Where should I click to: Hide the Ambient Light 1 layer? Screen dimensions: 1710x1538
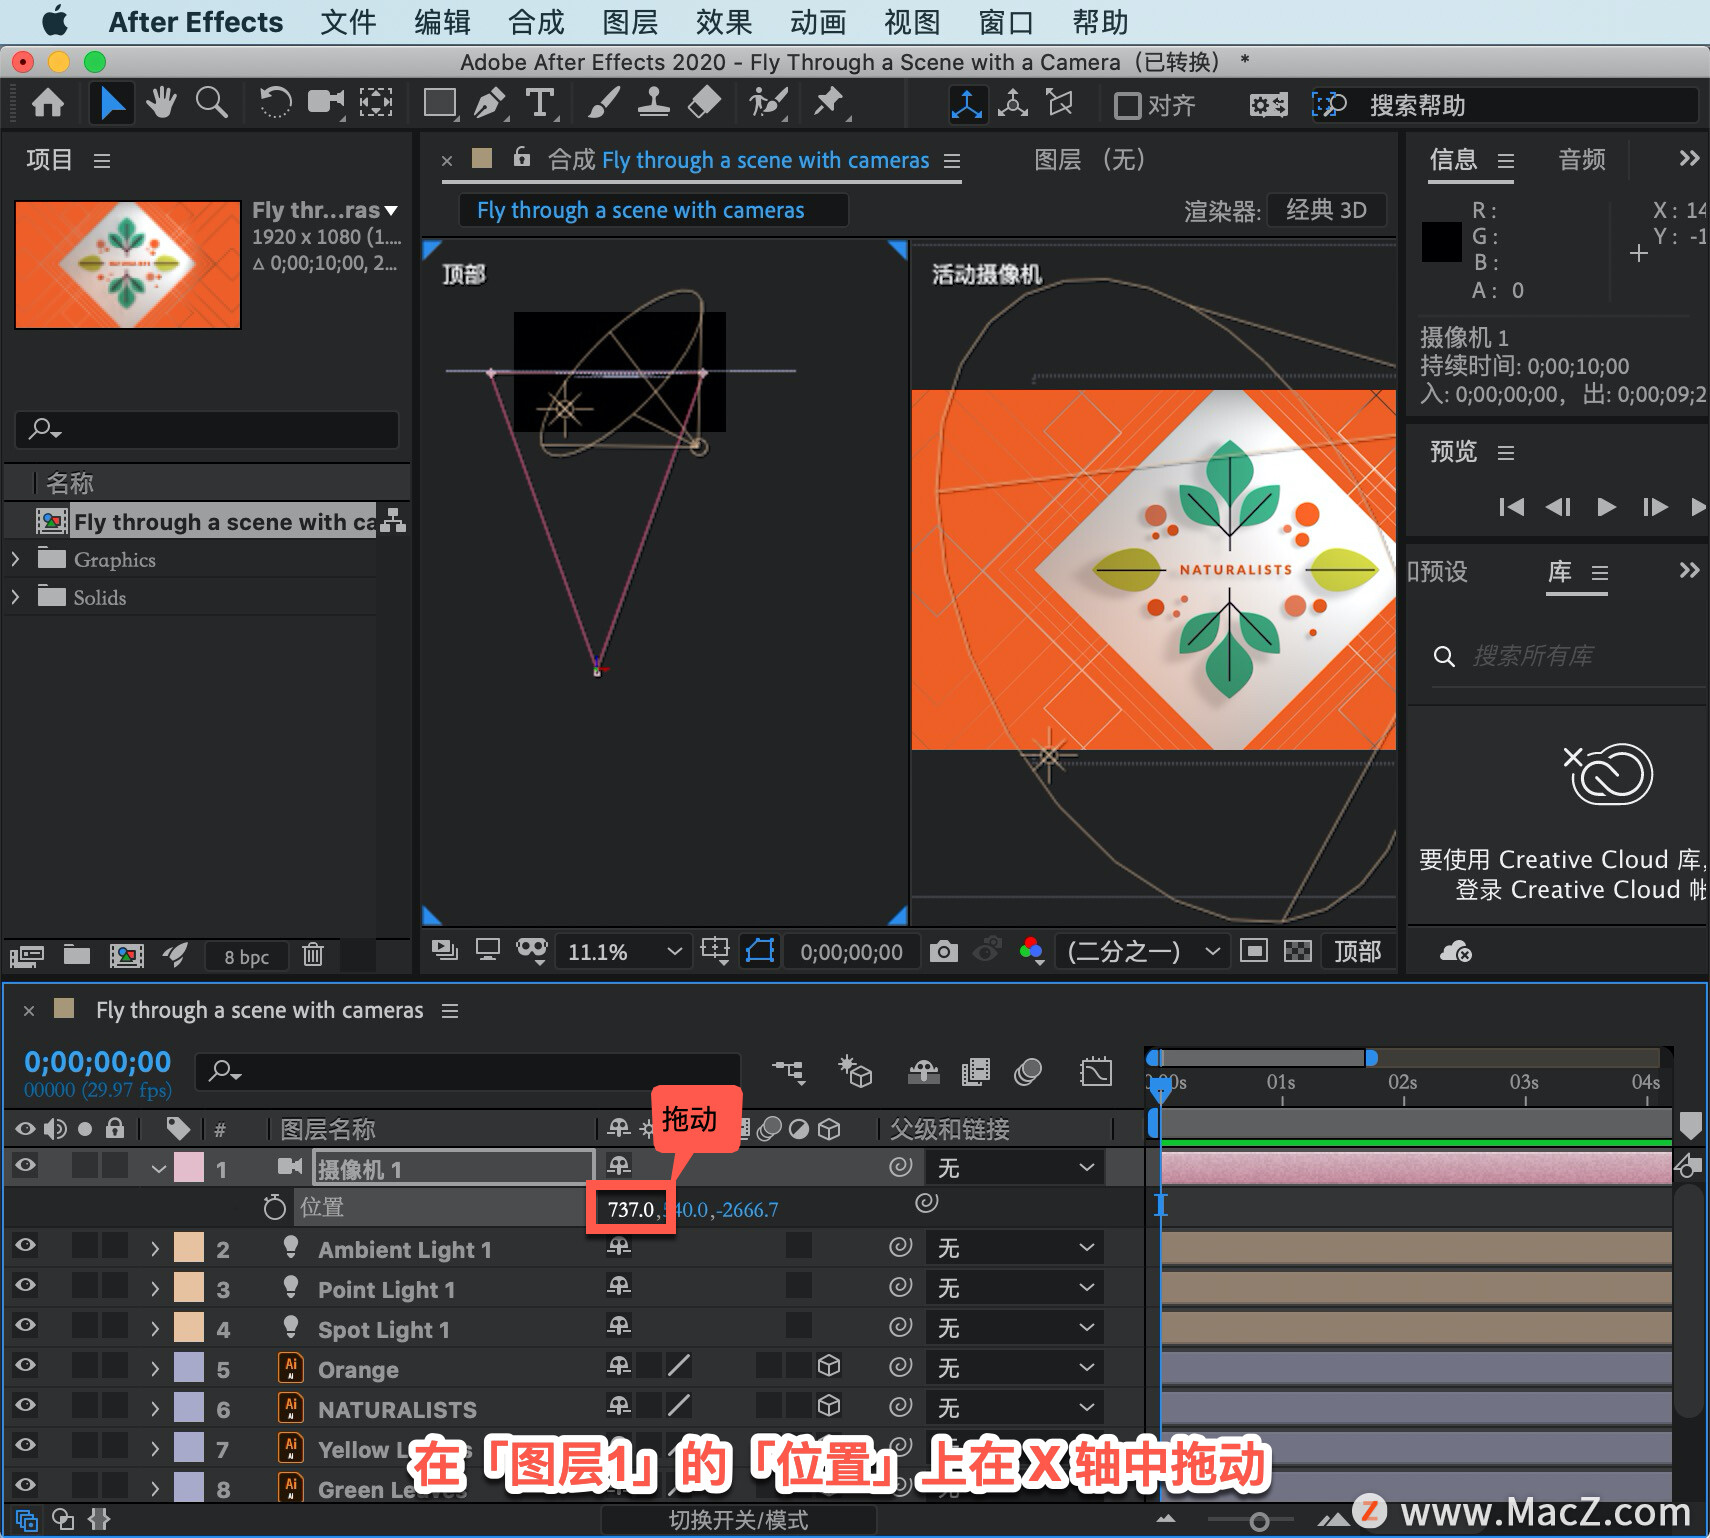click(x=25, y=1246)
